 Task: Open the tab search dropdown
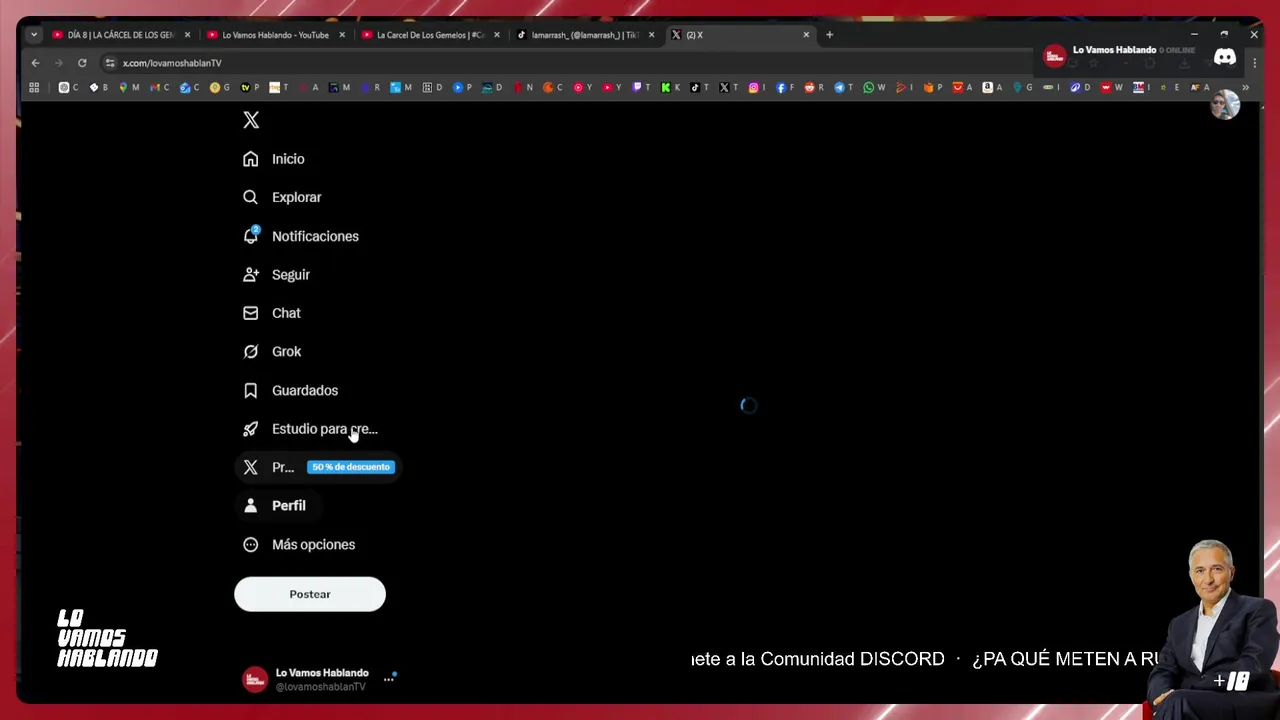pos(33,35)
